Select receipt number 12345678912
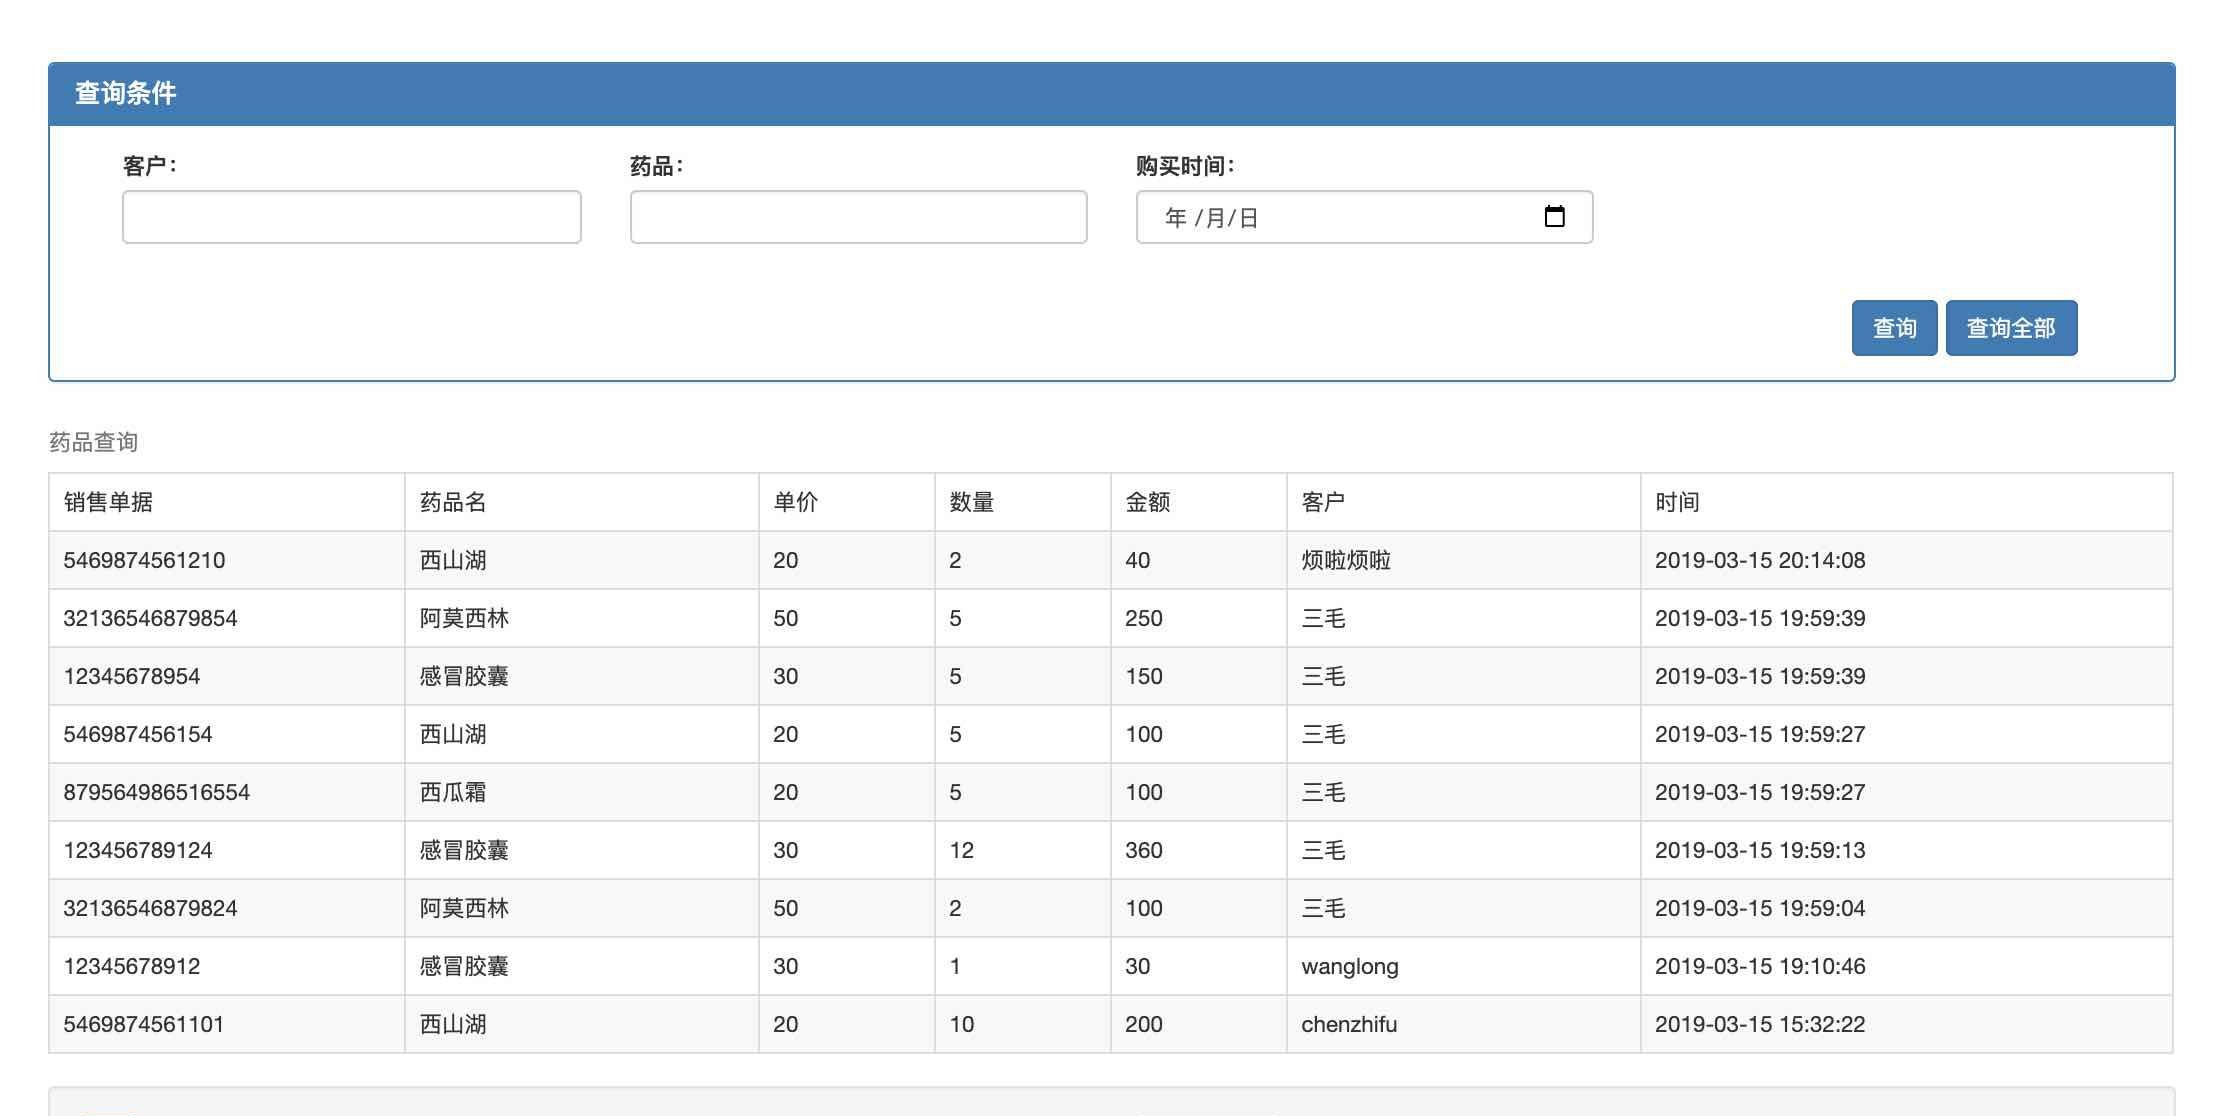The height and width of the screenshot is (1116, 2216). click(x=131, y=966)
